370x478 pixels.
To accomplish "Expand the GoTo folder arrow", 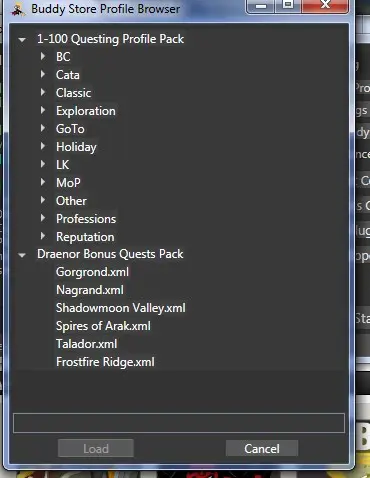I will pyautogui.click(x=43, y=128).
